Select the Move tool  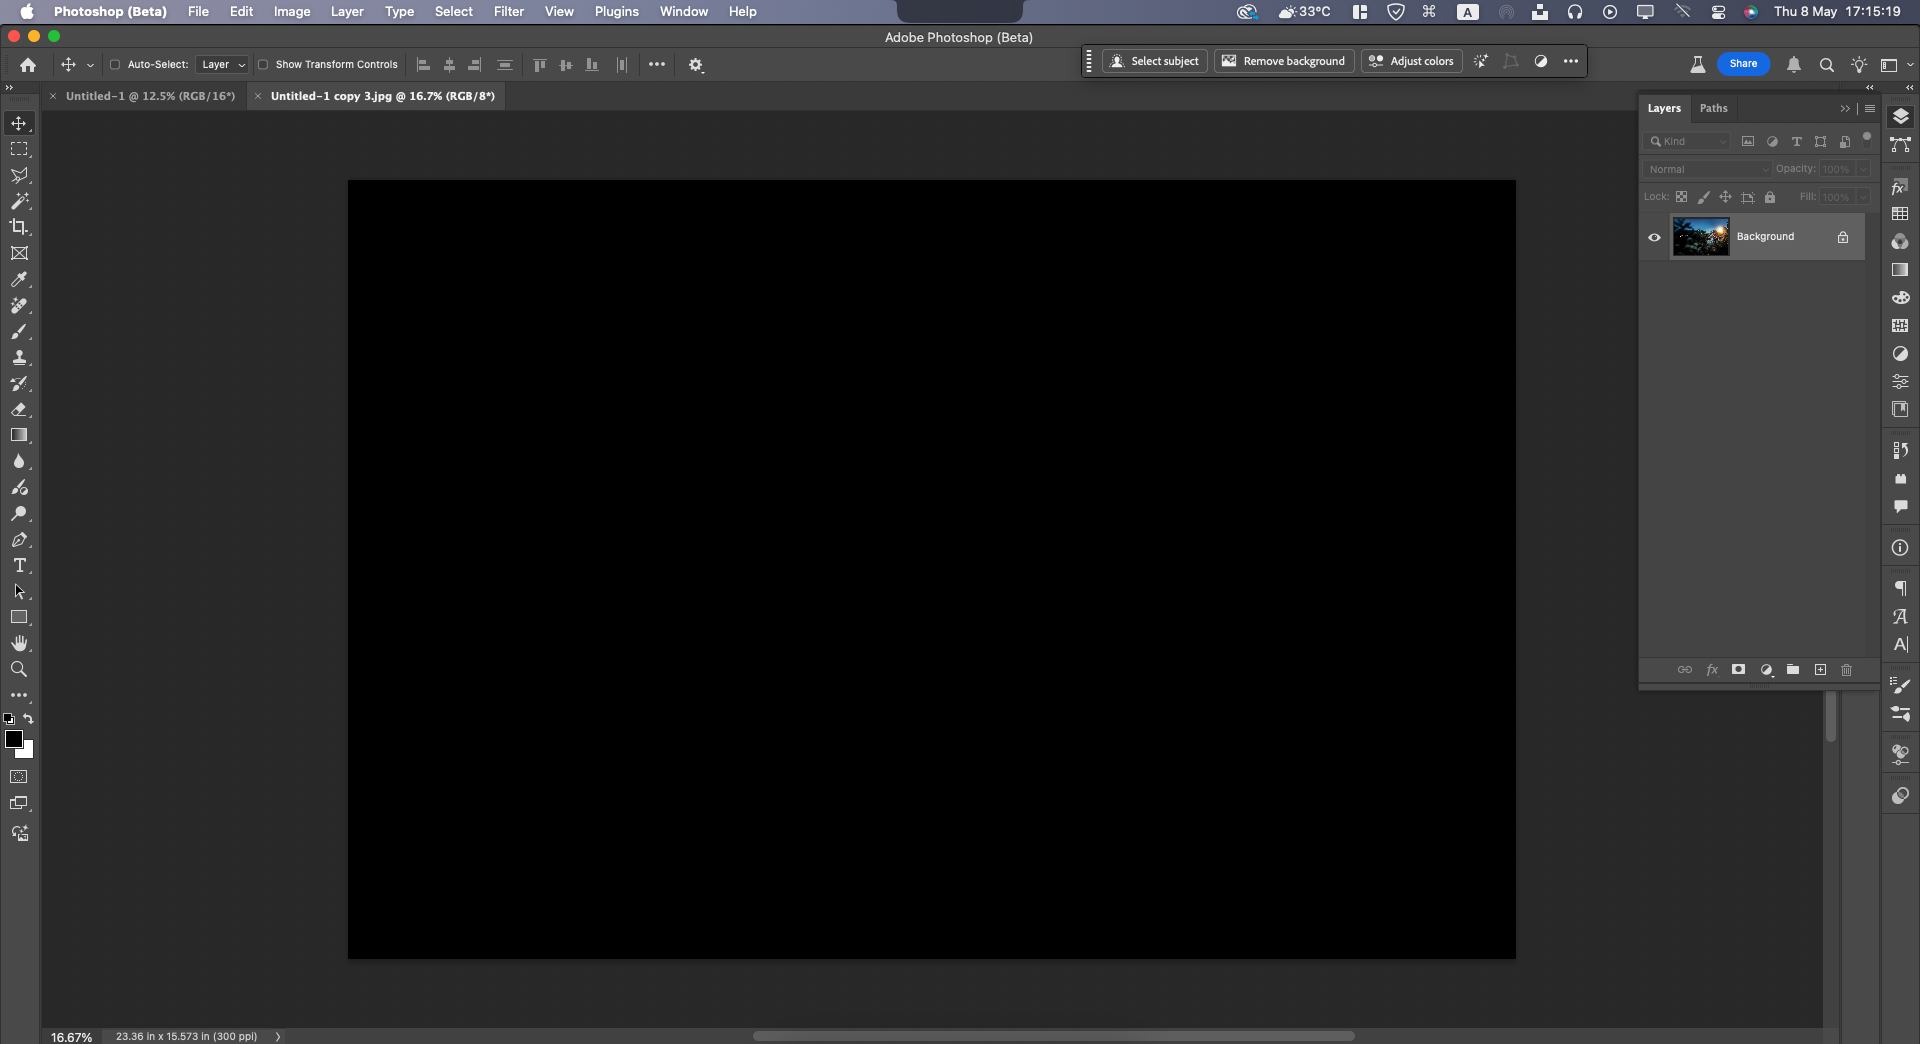(19, 123)
